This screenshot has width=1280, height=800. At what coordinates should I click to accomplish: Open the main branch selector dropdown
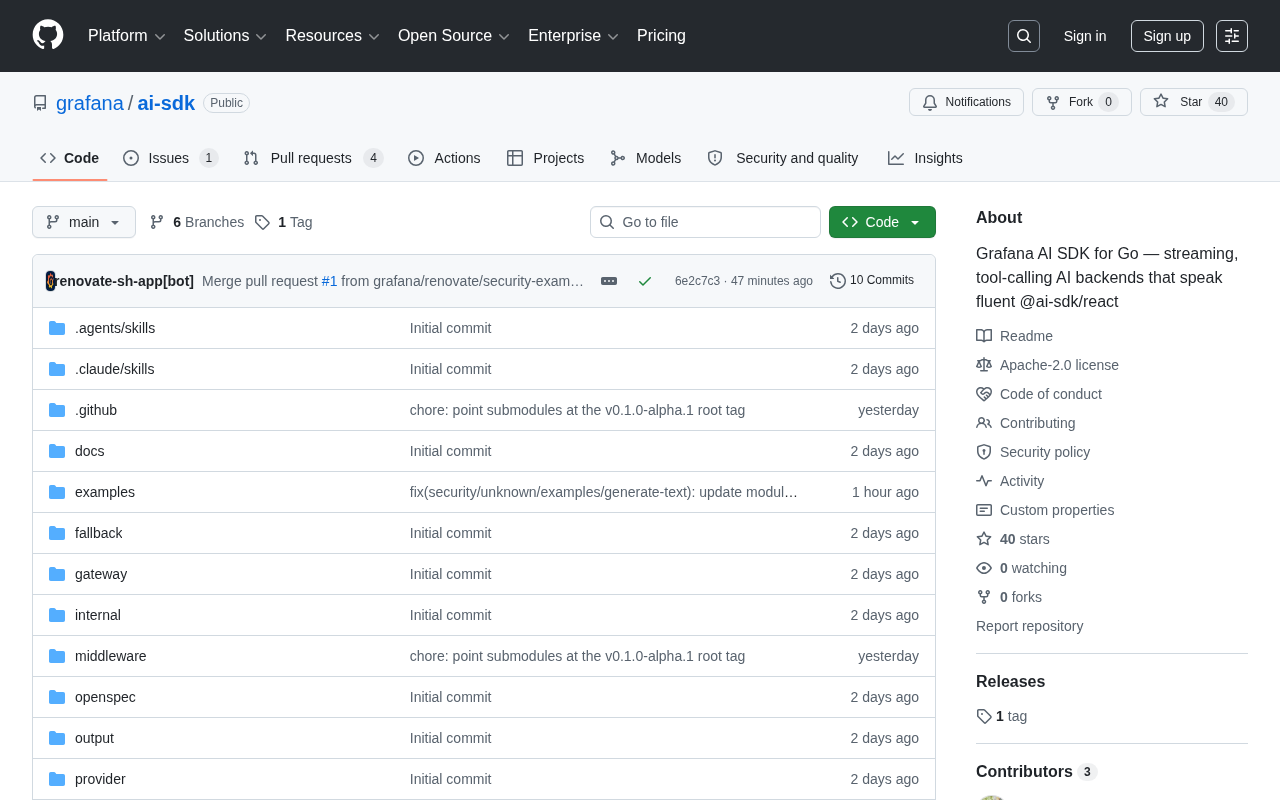coord(84,222)
